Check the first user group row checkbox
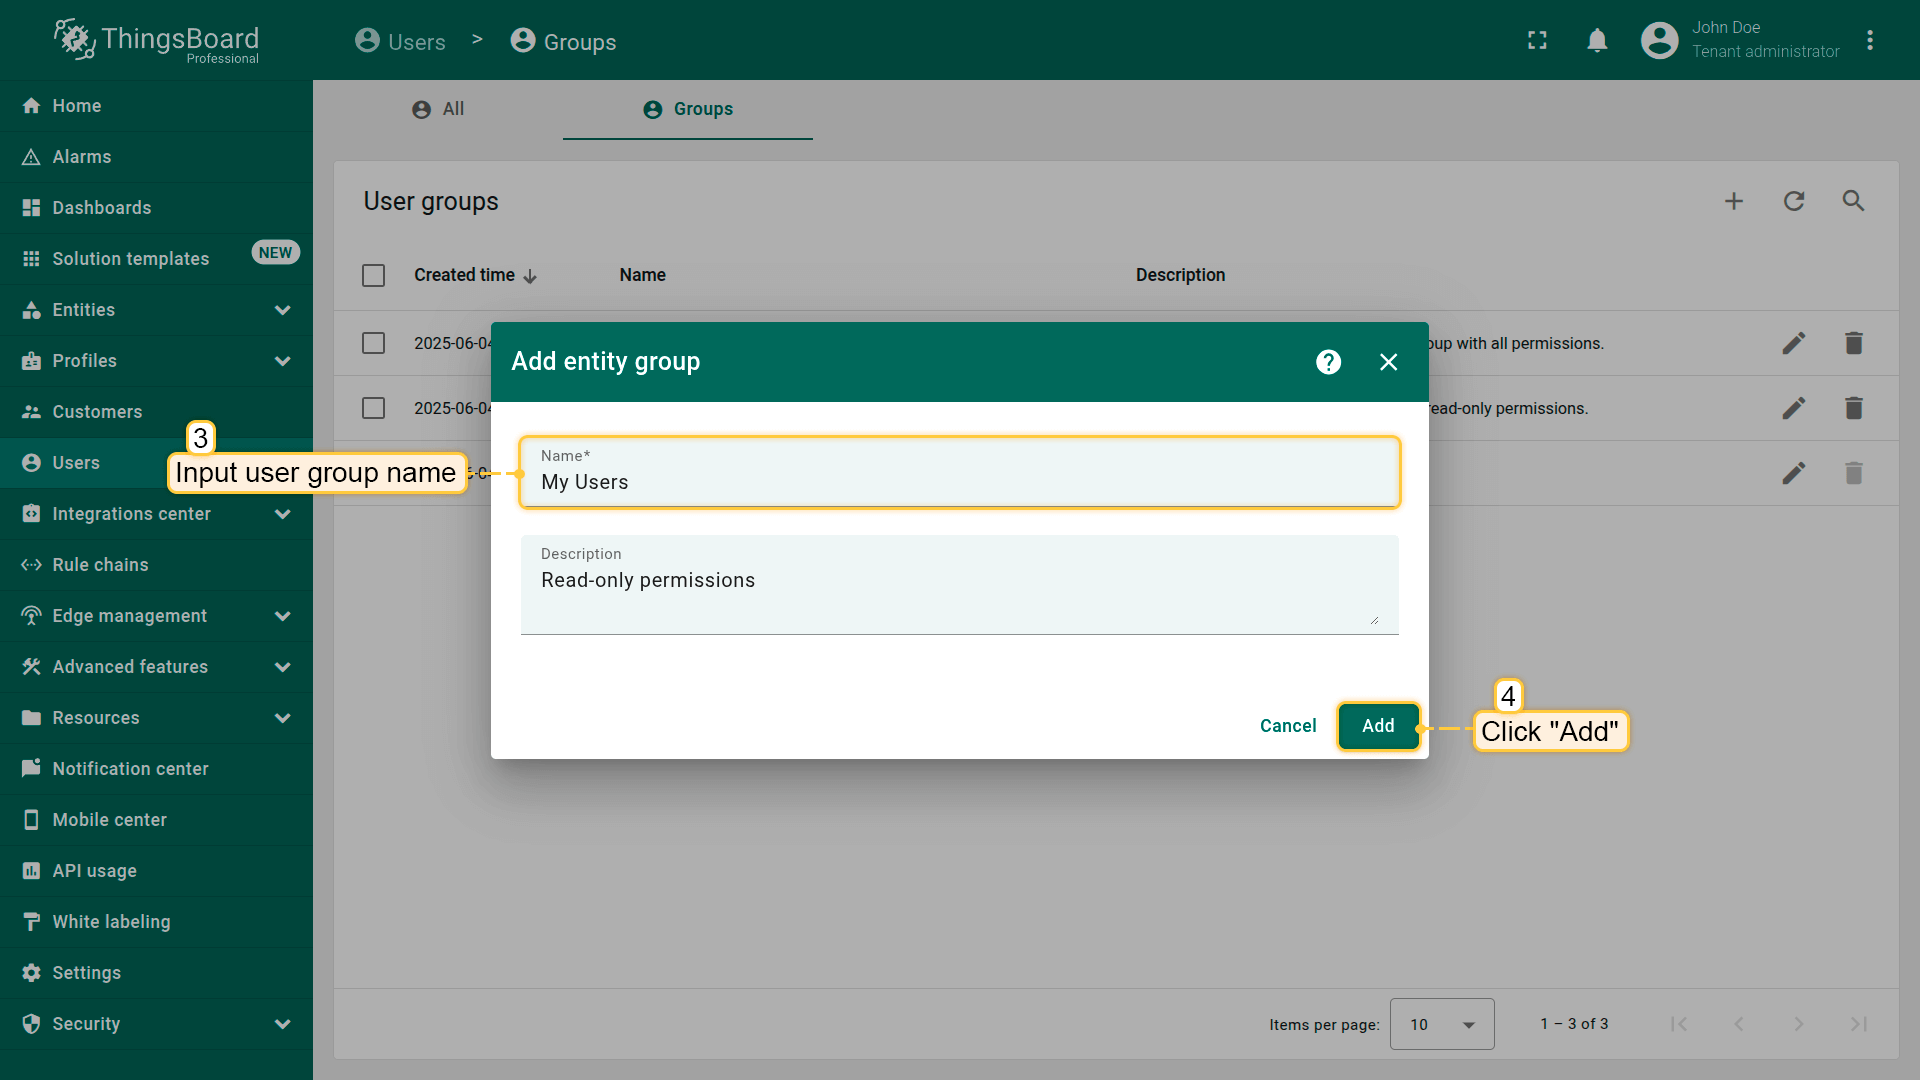This screenshot has height=1080, width=1920. coord(374,343)
